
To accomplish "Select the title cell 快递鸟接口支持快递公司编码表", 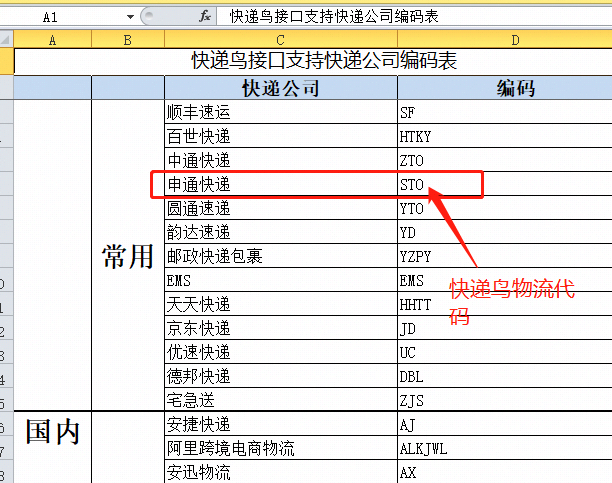I will click(x=313, y=61).
